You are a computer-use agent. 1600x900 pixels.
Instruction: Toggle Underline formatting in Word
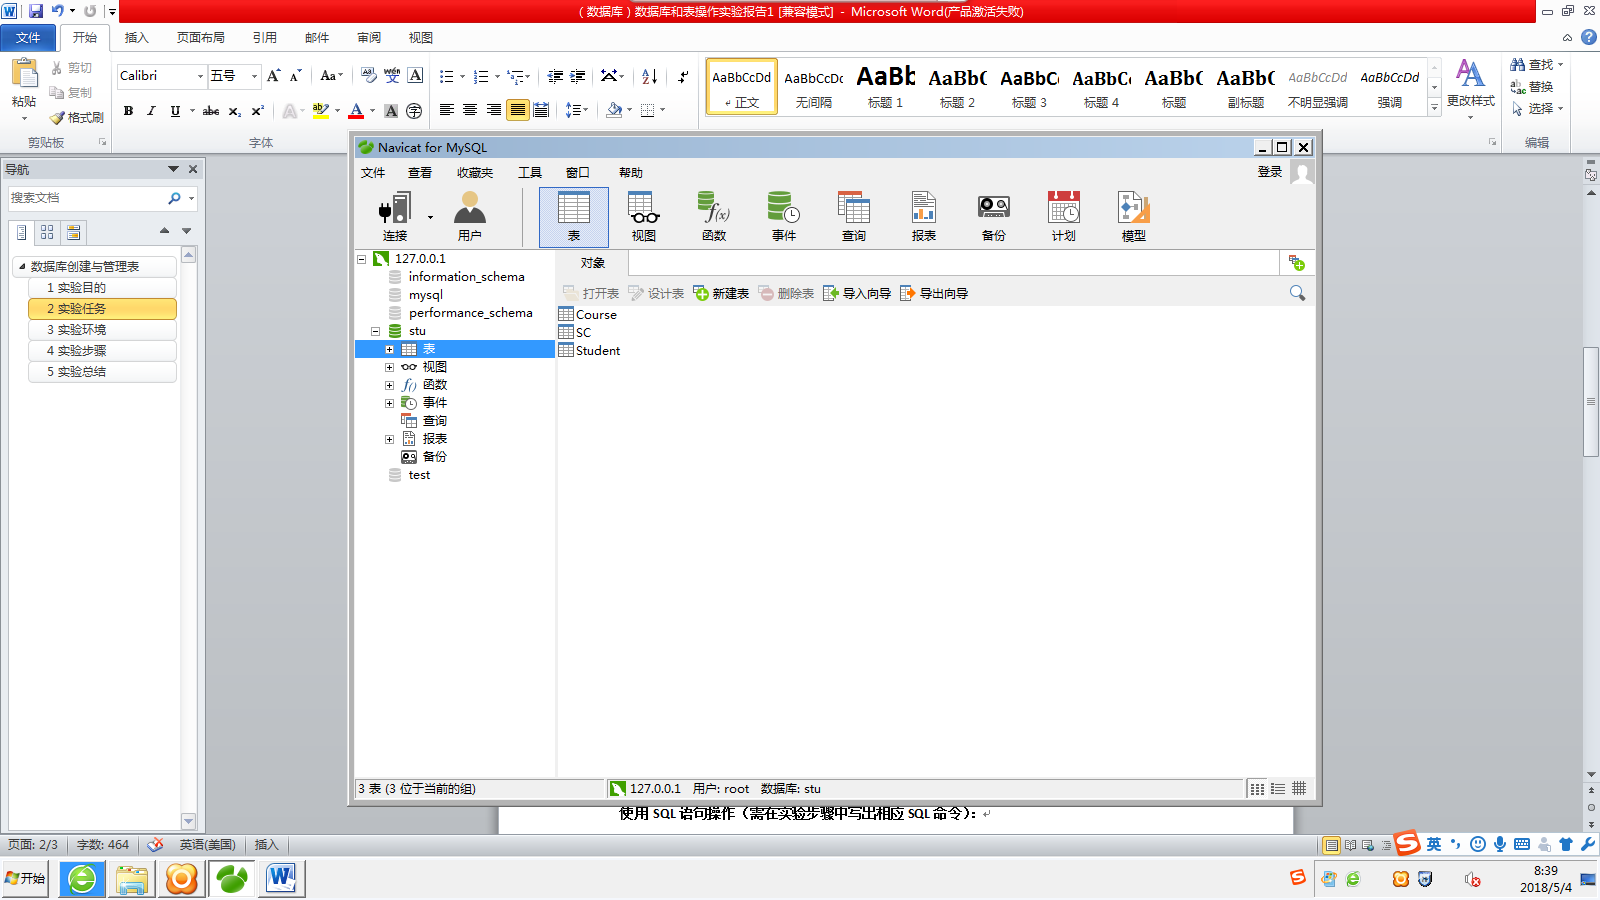(x=175, y=111)
